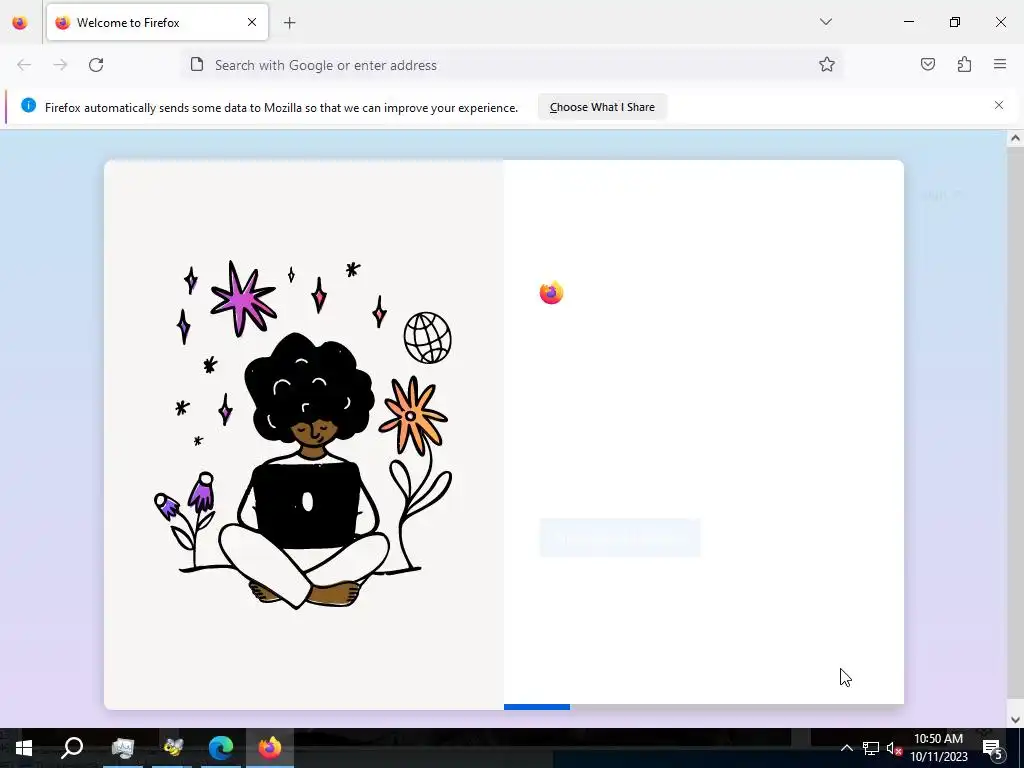This screenshot has width=1024, height=768.
Task: Click the Firefox icon in the taskbar
Action: tap(270, 748)
